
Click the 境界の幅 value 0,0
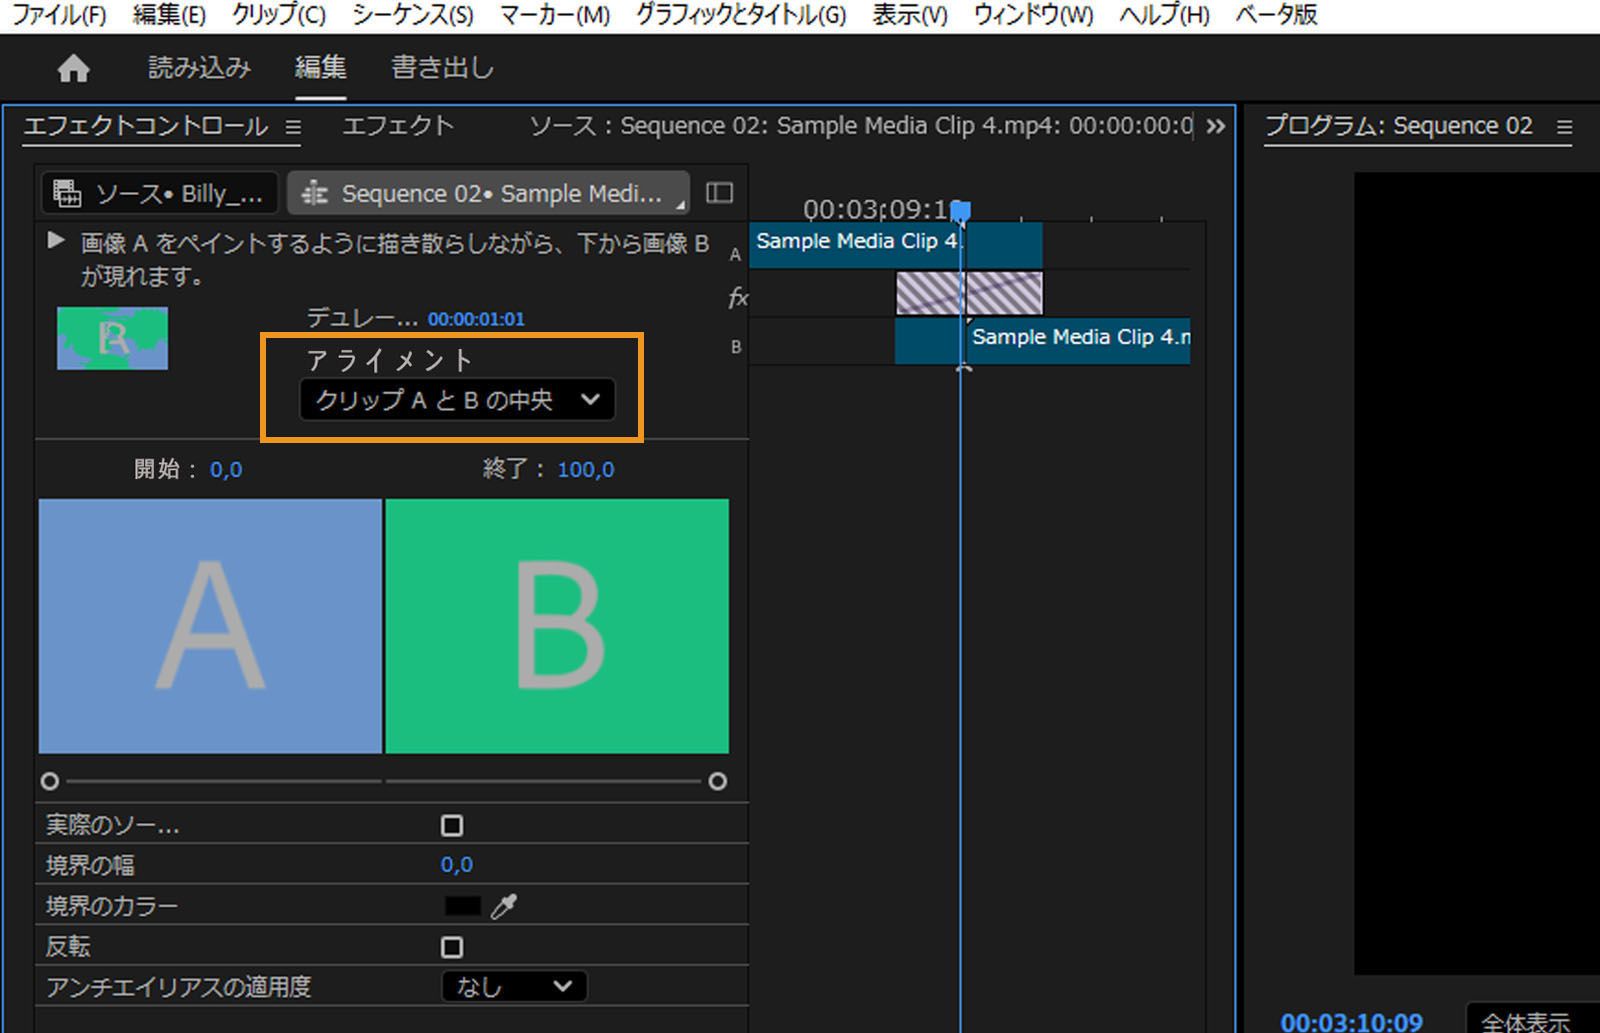[x=457, y=865]
